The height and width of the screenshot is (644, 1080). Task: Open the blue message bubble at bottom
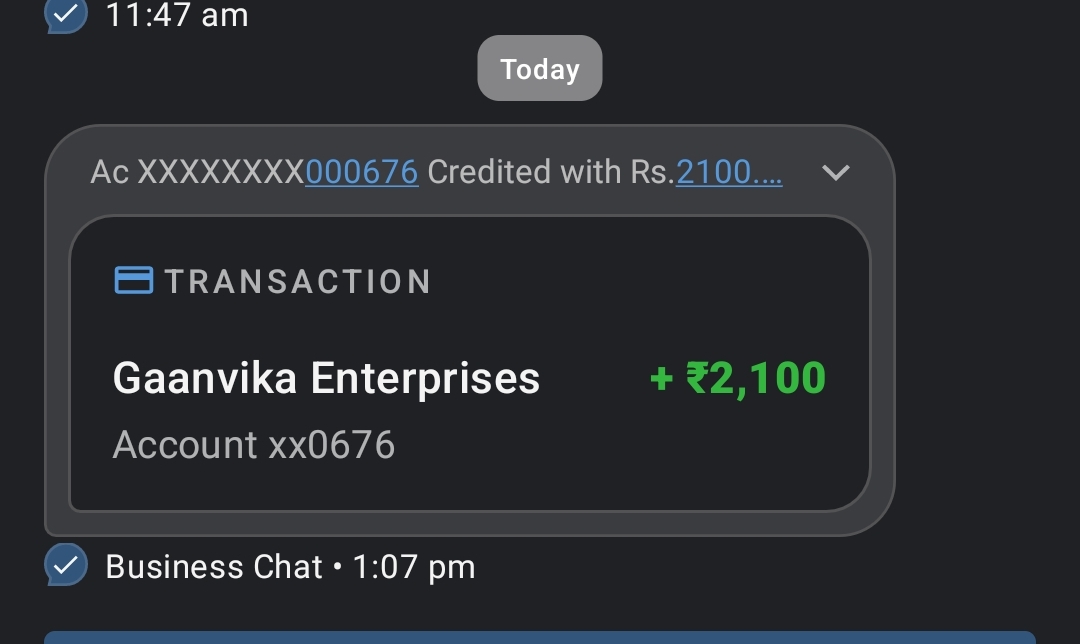(540, 637)
